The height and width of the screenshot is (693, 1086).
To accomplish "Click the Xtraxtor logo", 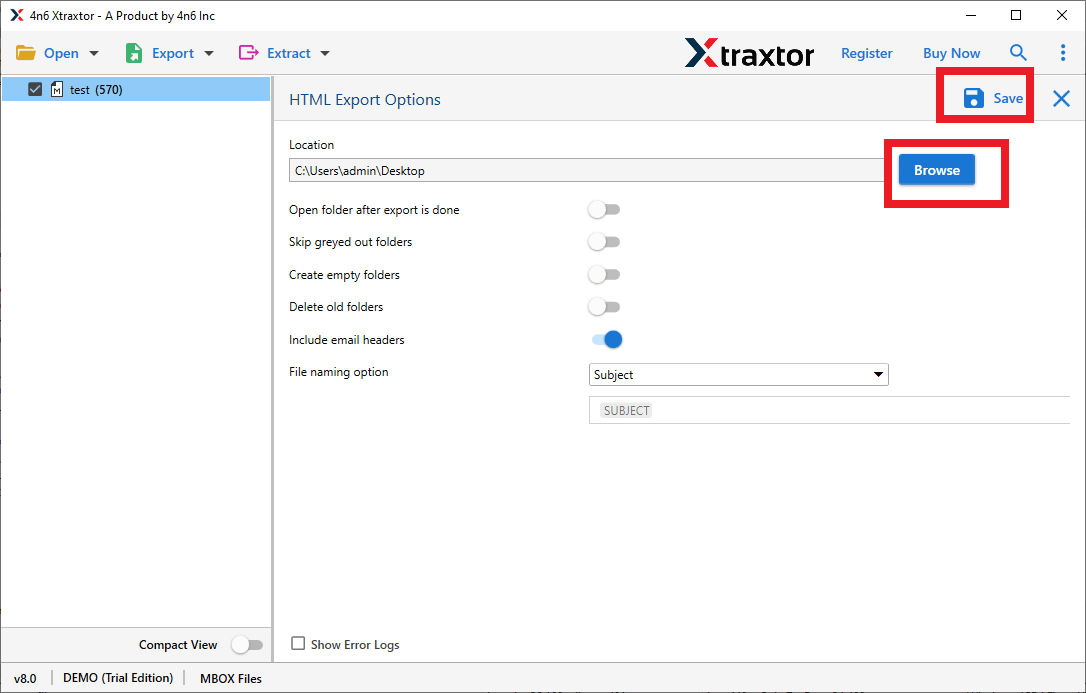I will (x=749, y=53).
